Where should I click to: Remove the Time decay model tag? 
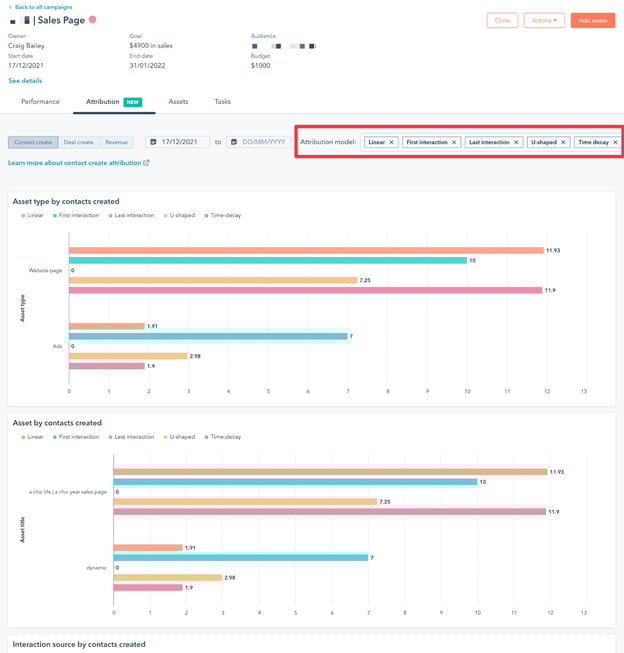(x=615, y=143)
